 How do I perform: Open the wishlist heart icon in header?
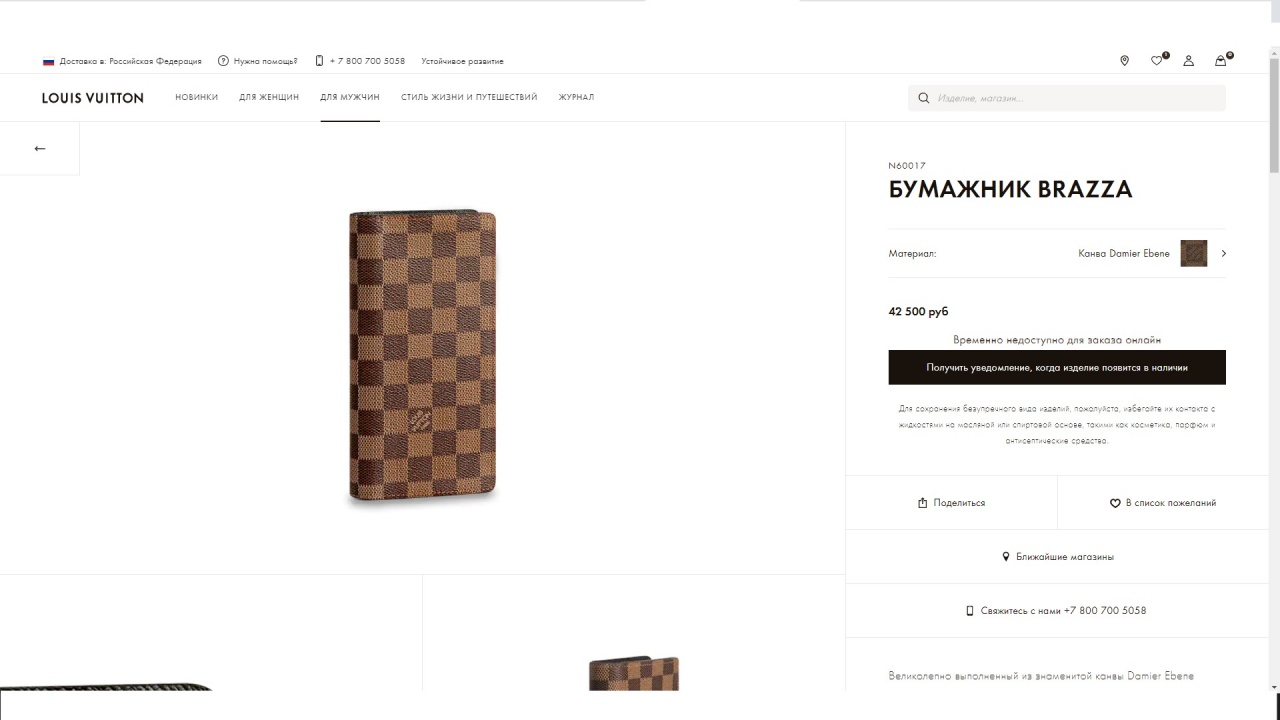(1157, 61)
